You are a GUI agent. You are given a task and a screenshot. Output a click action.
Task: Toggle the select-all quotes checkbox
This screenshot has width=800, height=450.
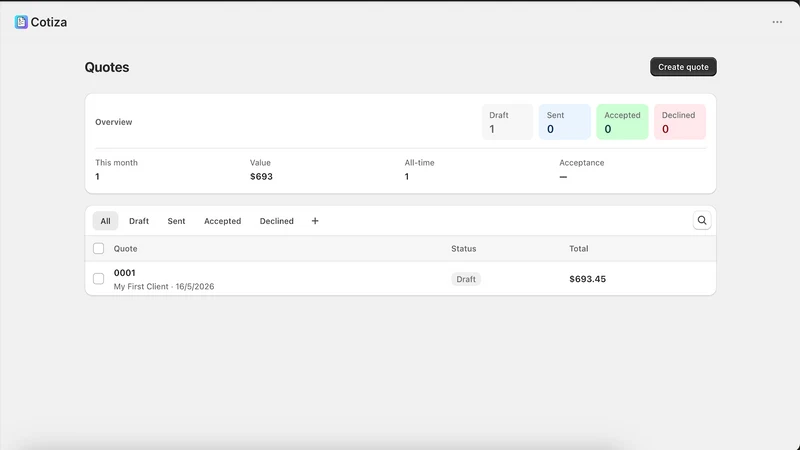tap(98, 248)
